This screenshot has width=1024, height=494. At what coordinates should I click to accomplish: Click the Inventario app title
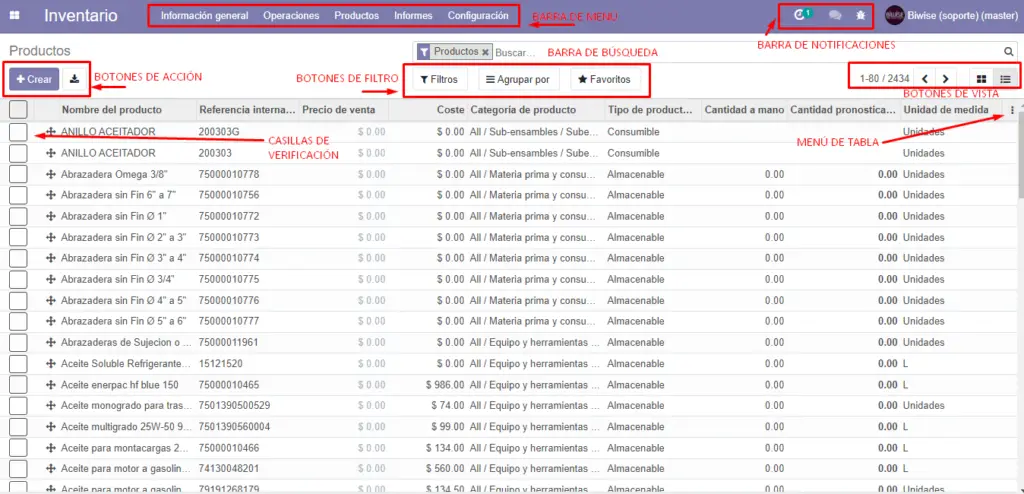tap(81, 16)
